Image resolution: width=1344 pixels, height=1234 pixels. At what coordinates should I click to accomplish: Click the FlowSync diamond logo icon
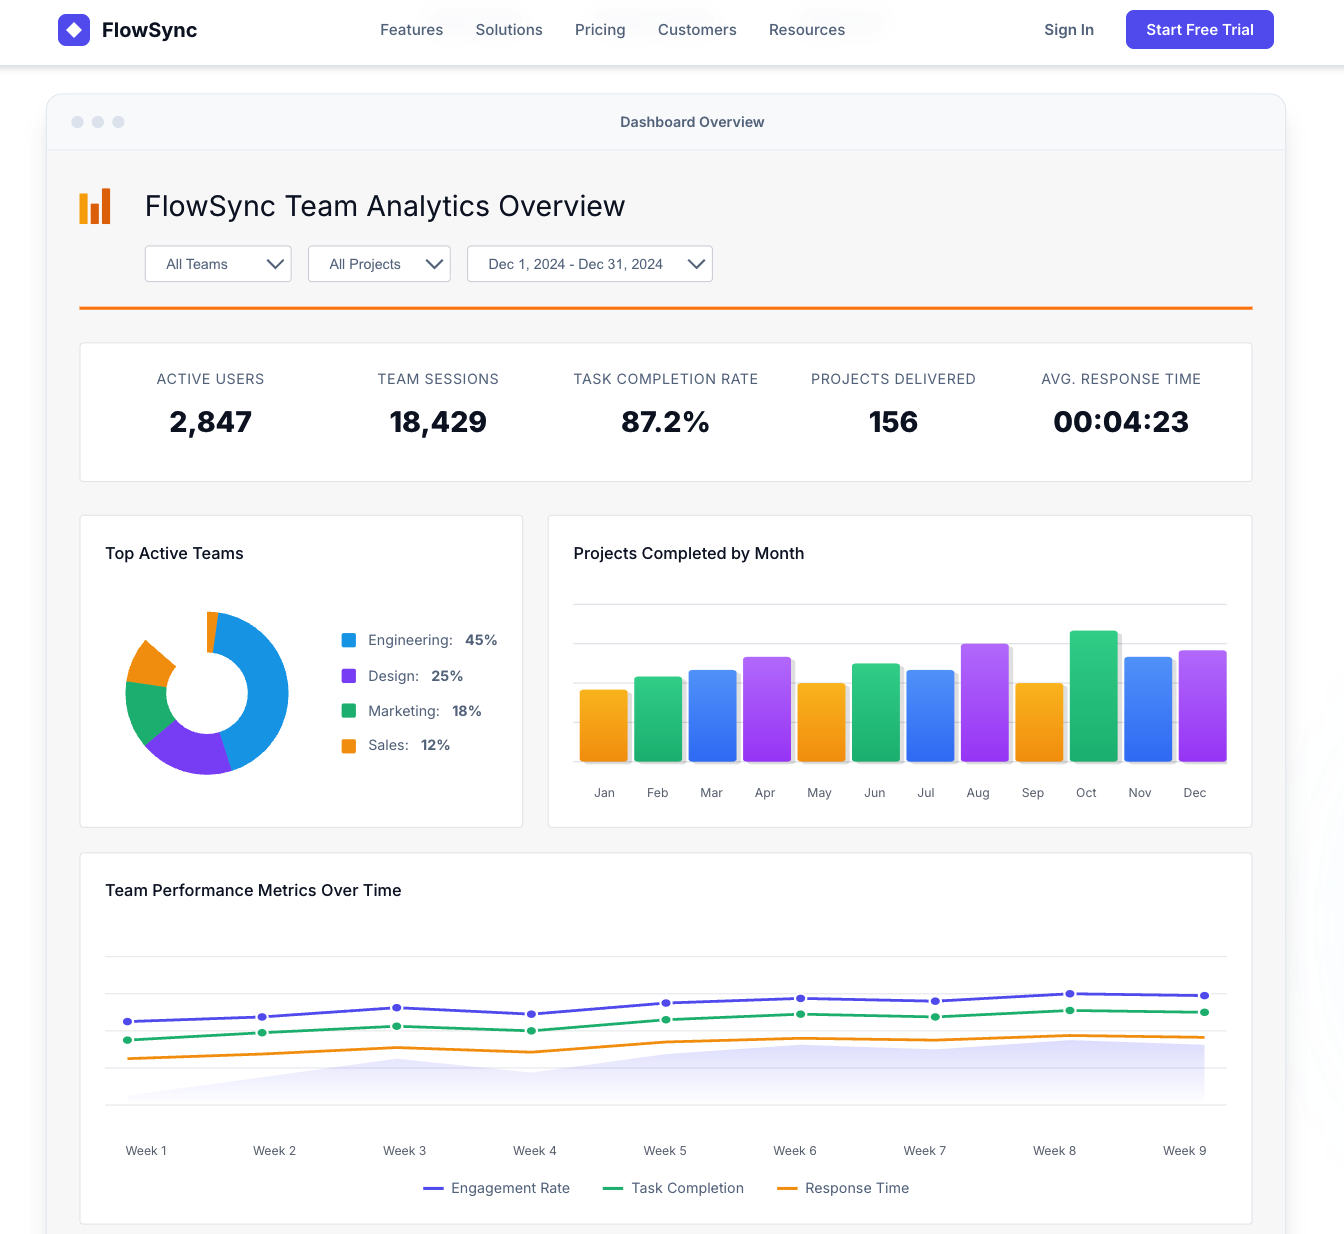(x=74, y=30)
